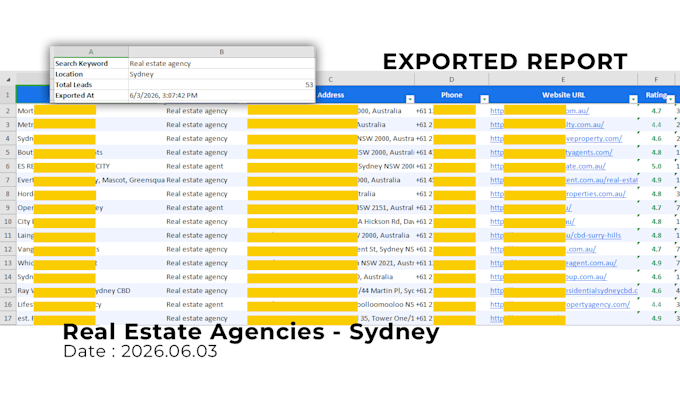Screen dimensions: 680x409
Task: Select column F header
Action: pos(656,79)
